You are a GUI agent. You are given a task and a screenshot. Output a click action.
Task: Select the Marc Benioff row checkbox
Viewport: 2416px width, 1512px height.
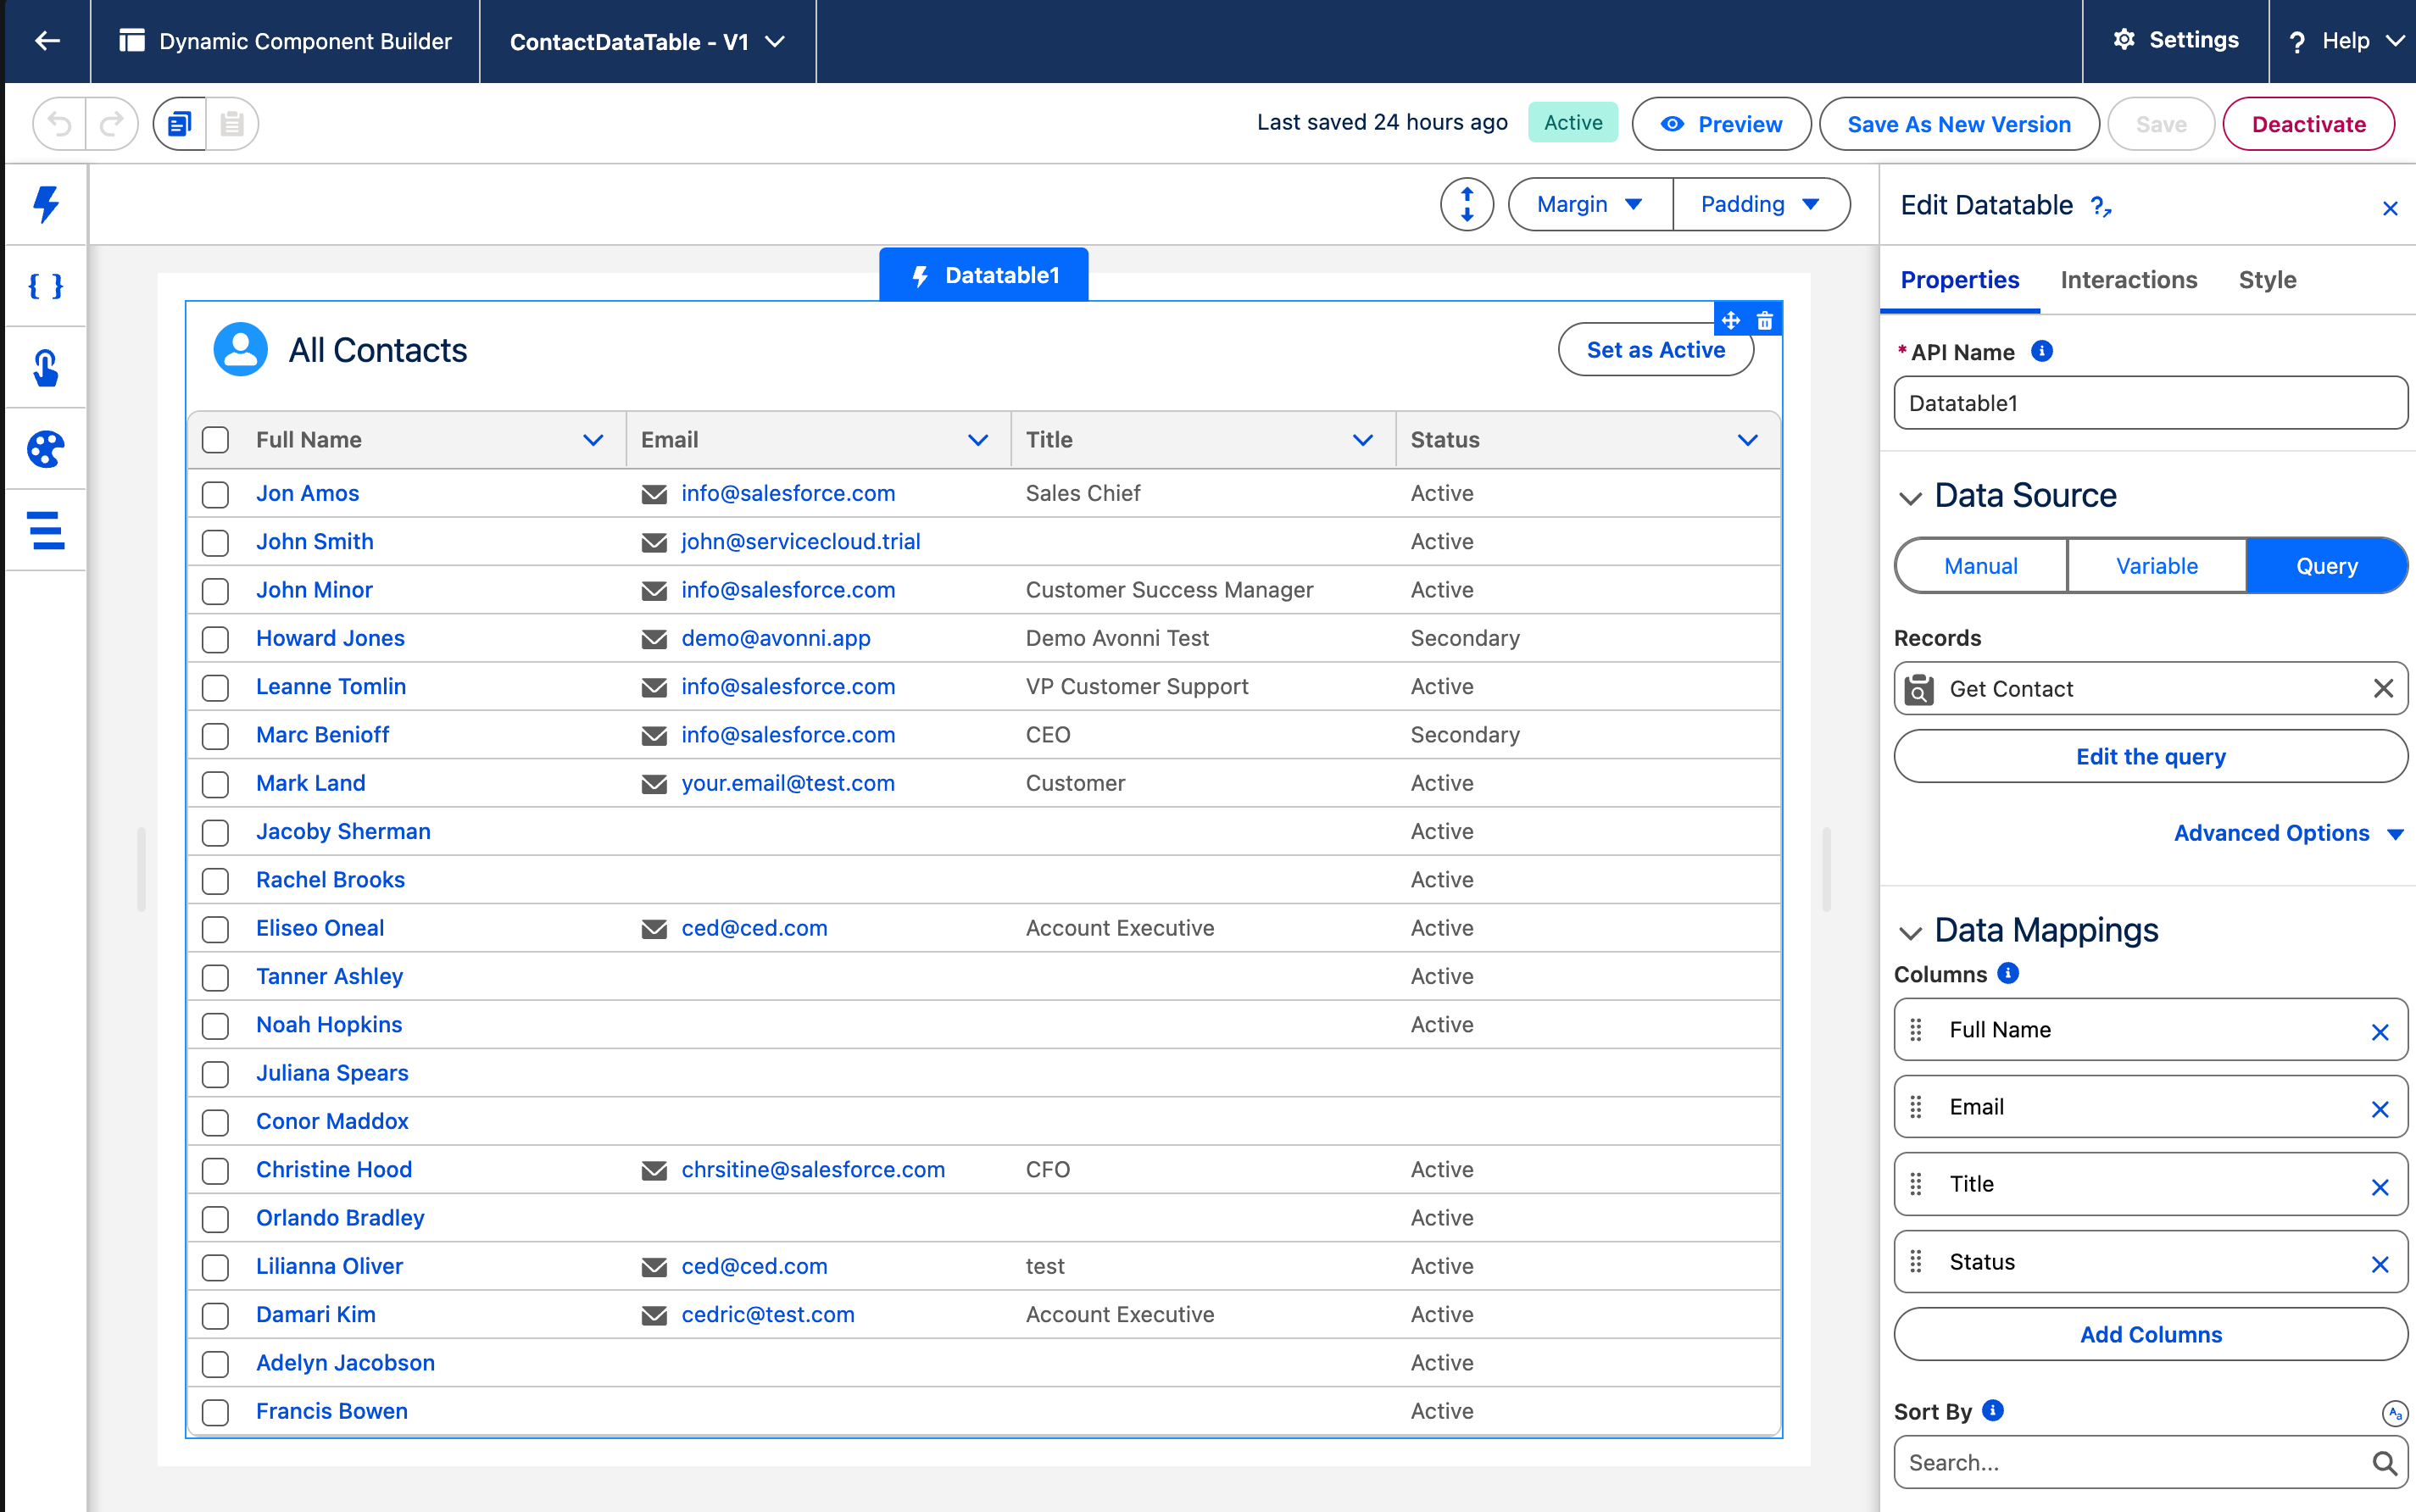click(x=215, y=736)
